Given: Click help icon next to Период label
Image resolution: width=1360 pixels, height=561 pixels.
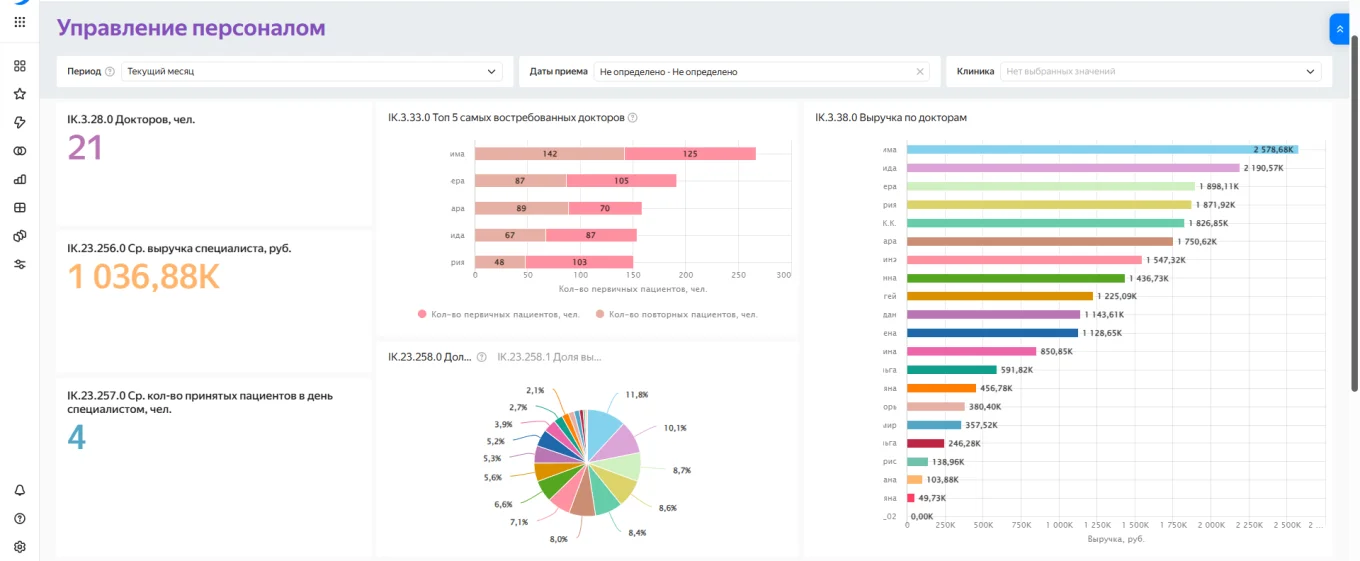Looking at the screenshot, I should (110, 72).
